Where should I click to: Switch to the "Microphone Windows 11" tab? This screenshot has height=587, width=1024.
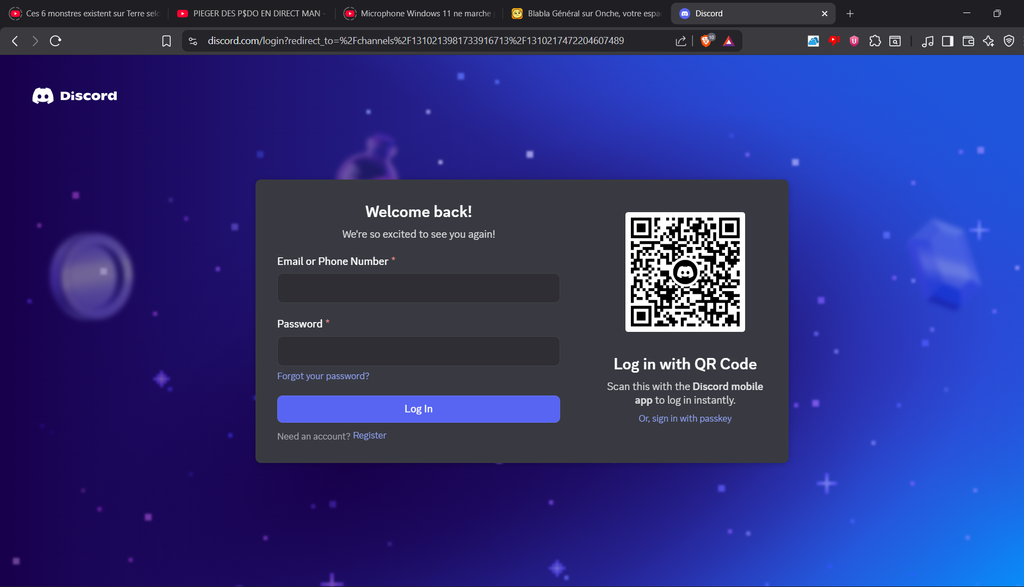pos(418,14)
